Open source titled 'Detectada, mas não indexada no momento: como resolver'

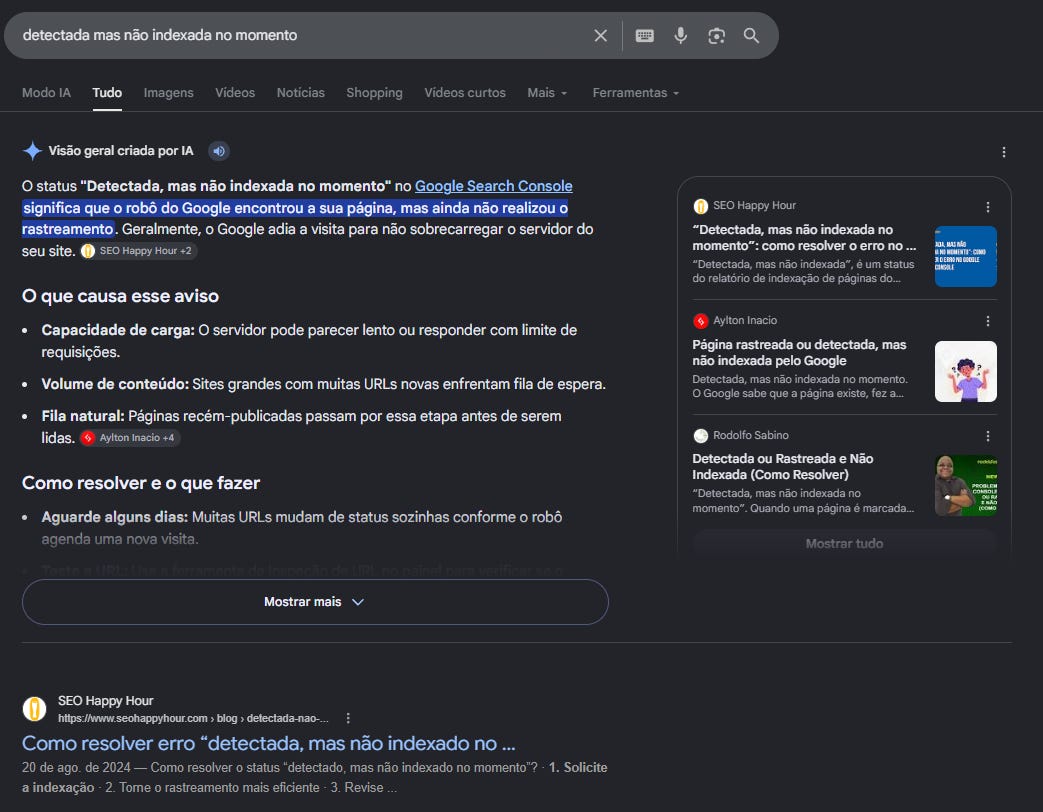804,237
